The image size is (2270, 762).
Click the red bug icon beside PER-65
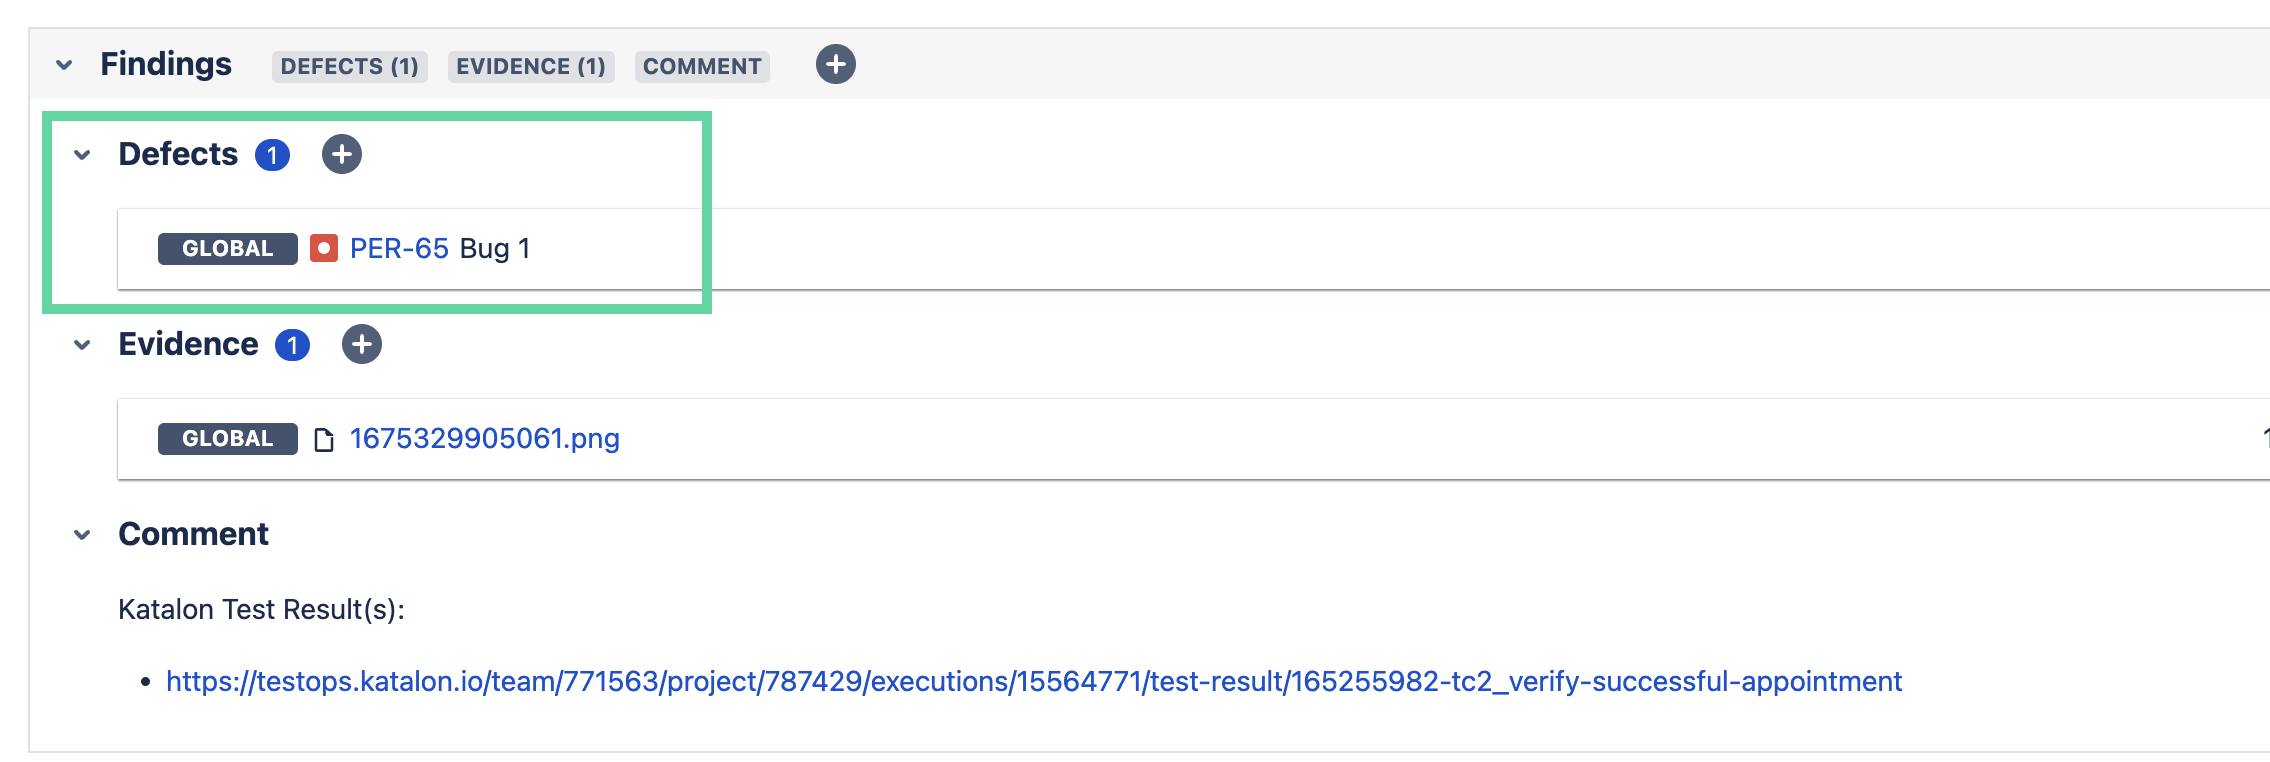click(x=323, y=248)
